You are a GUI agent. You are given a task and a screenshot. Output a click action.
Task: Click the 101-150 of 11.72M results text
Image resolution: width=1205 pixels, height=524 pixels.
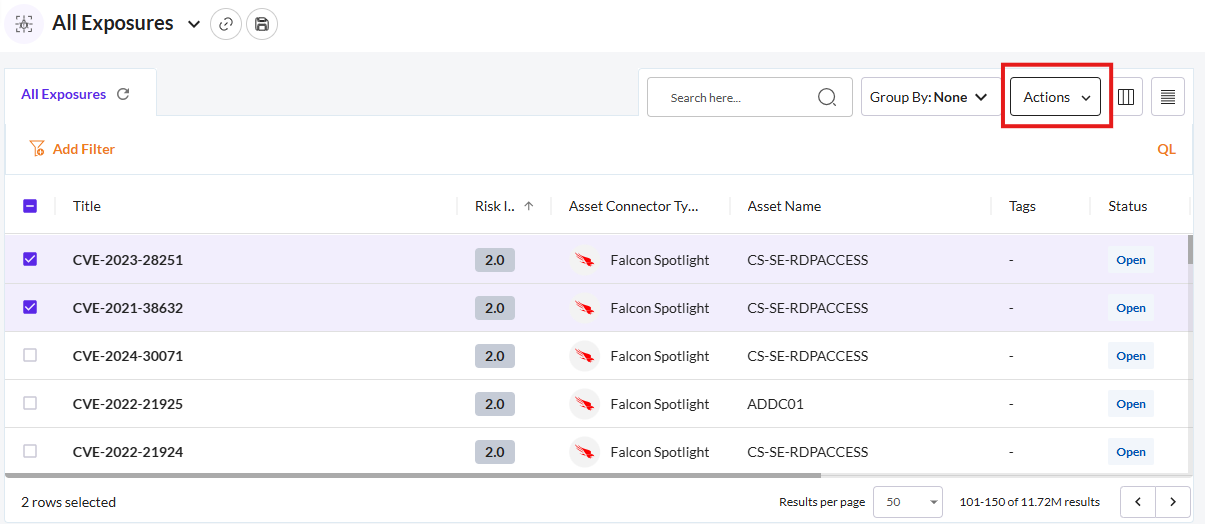[x=1030, y=502]
